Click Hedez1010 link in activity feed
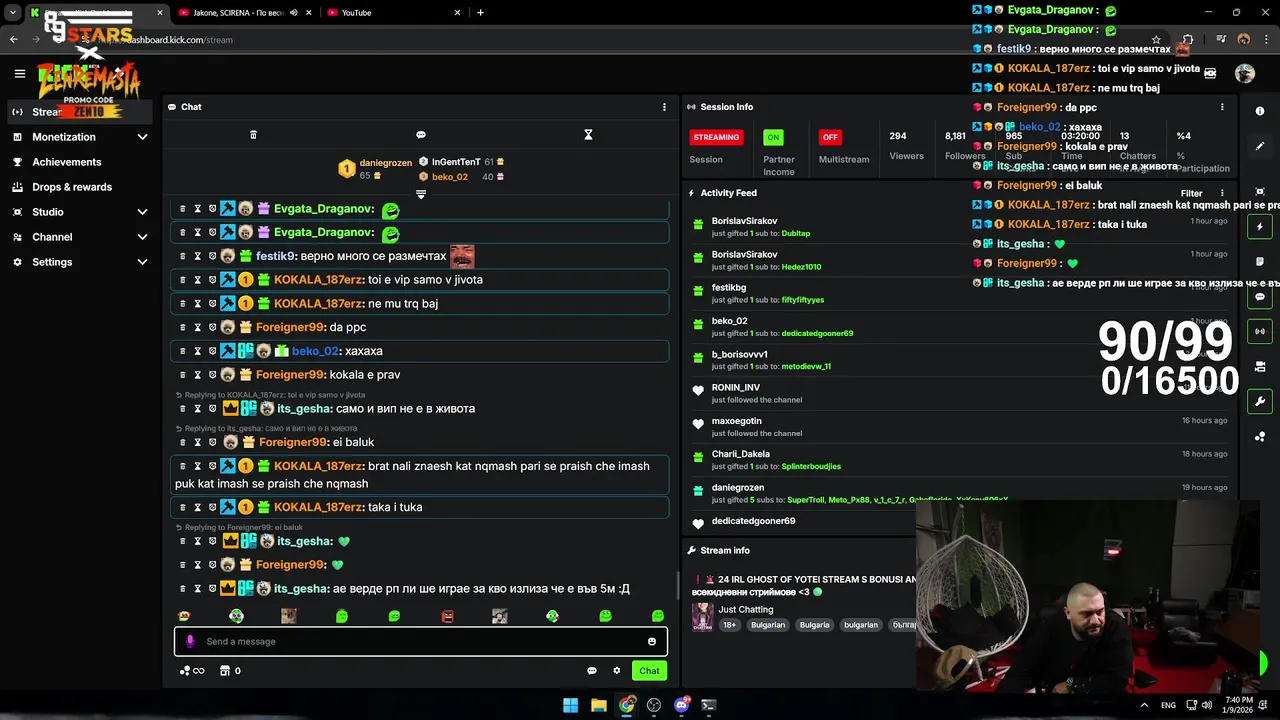Image resolution: width=1280 pixels, height=720 pixels. 801,267
